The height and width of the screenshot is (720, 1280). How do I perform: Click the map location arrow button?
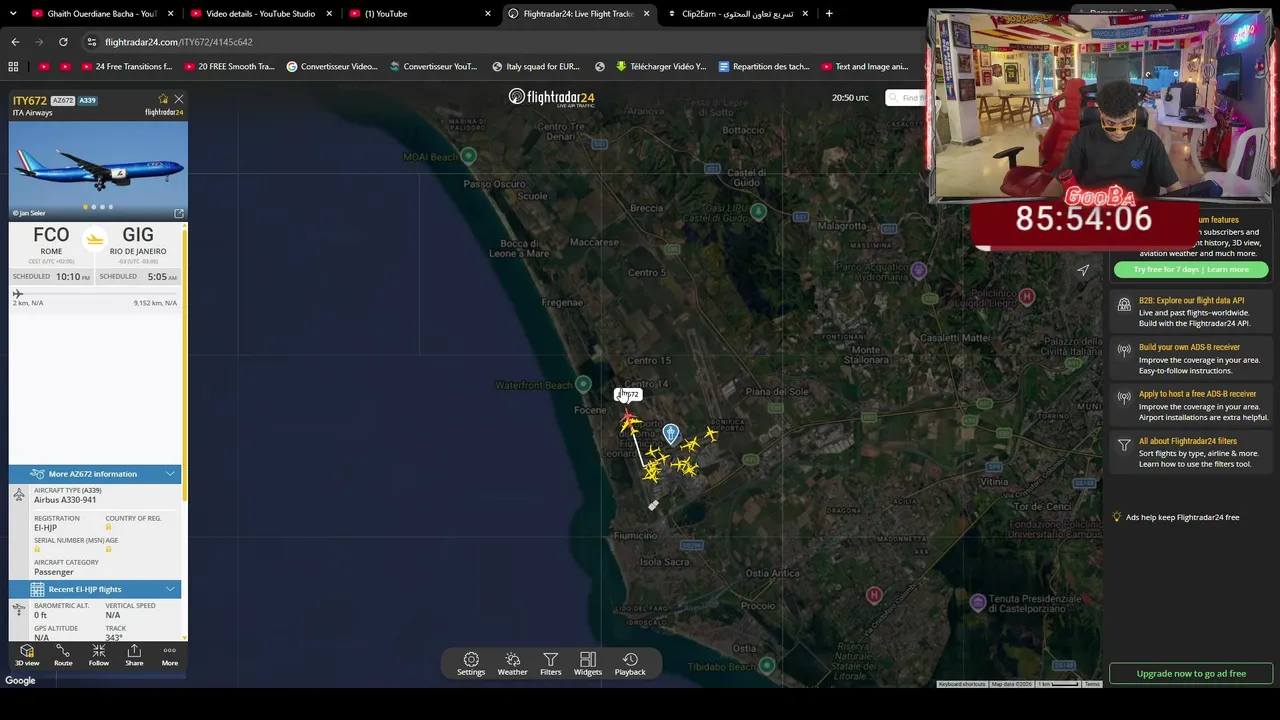click(x=1083, y=270)
